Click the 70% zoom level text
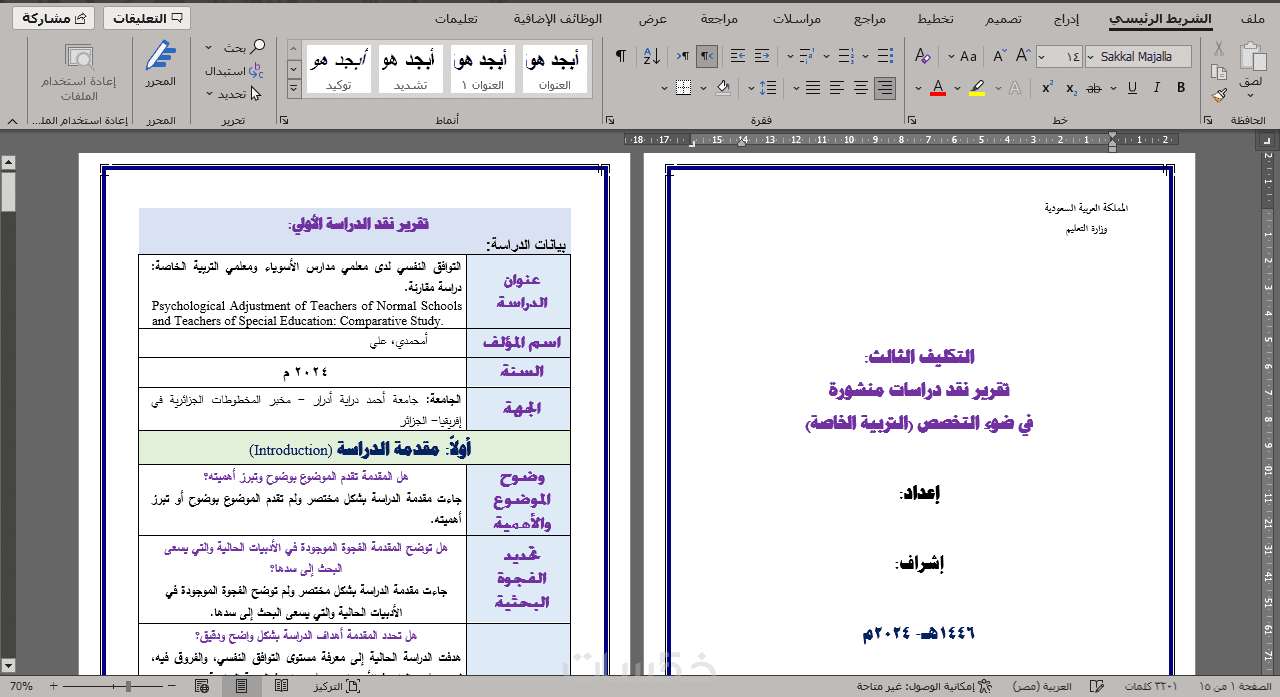Viewport: 1280px width, 697px height. click(22, 686)
